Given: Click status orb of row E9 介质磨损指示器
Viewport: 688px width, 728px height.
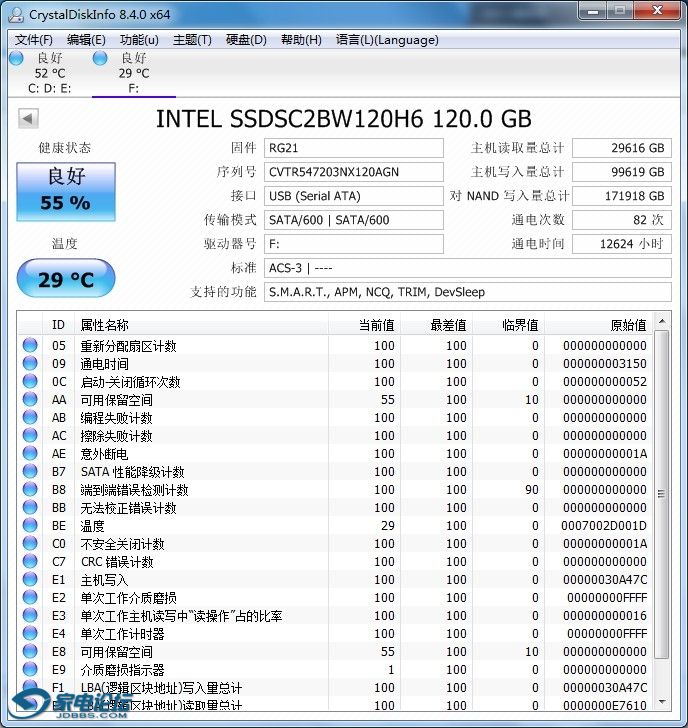Looking at the screenshot, I should [x=30, y=670].
